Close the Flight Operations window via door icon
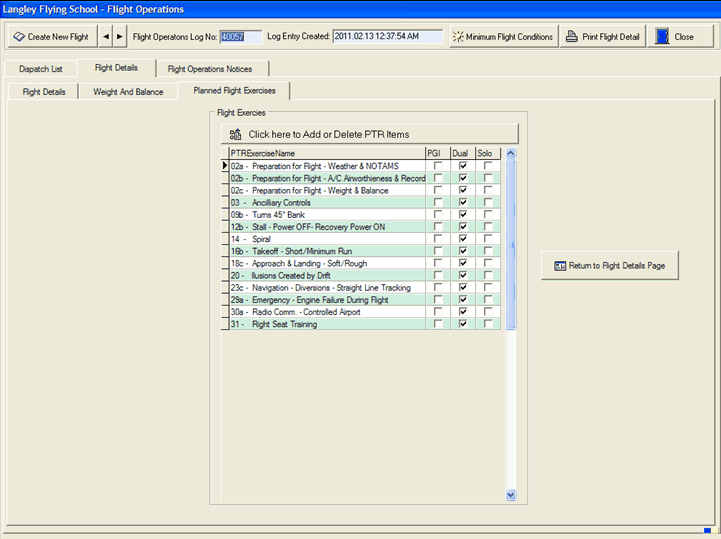 (x=675, y=37)
